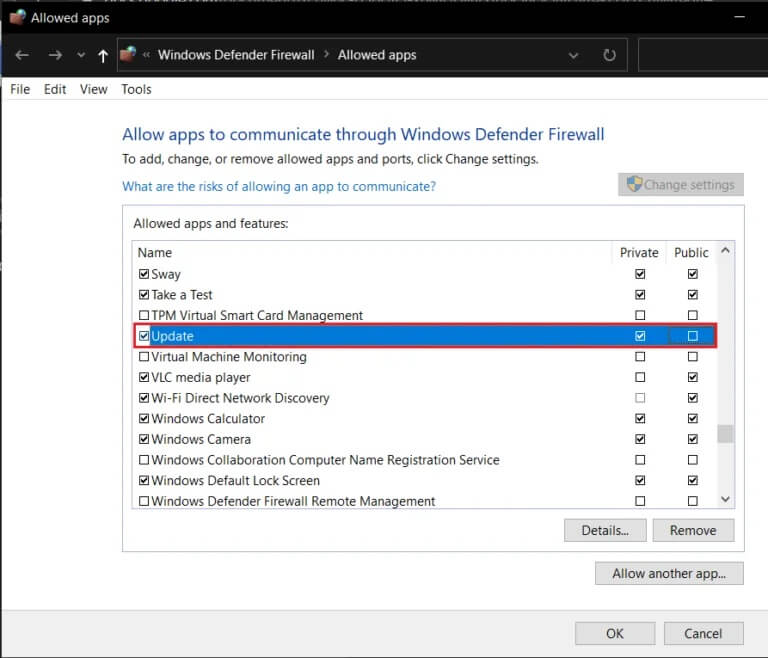This screenshot has height=658, width=768.
Task: Click the firewall icon in address bar
Action: point(129,55)
